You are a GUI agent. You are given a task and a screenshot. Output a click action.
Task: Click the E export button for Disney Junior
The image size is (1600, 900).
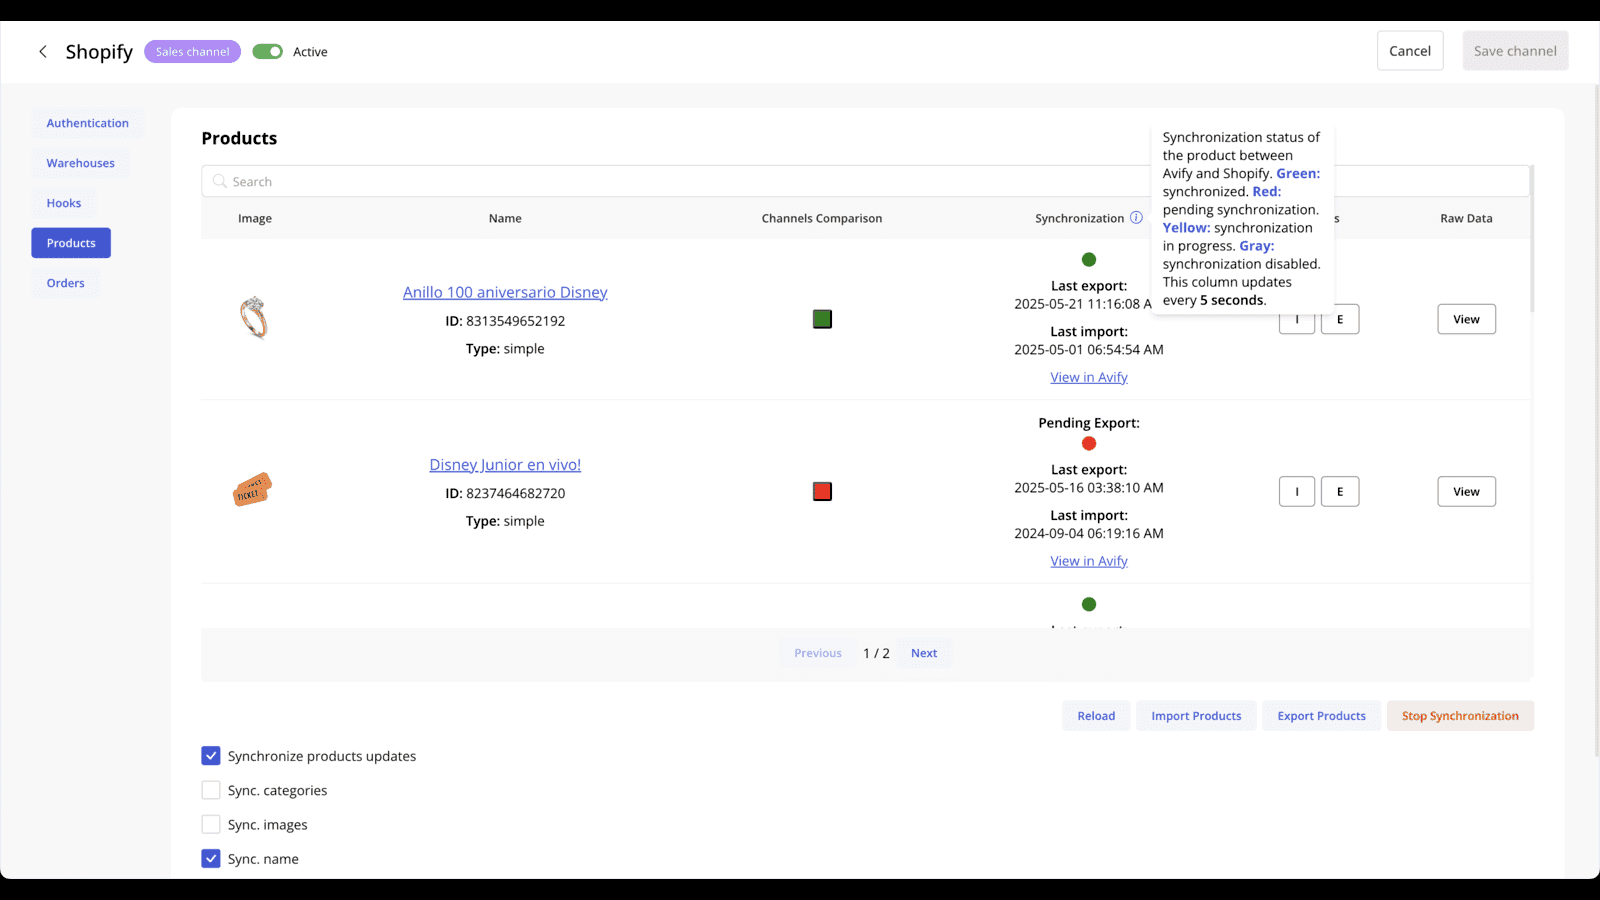coord(1340,491)
